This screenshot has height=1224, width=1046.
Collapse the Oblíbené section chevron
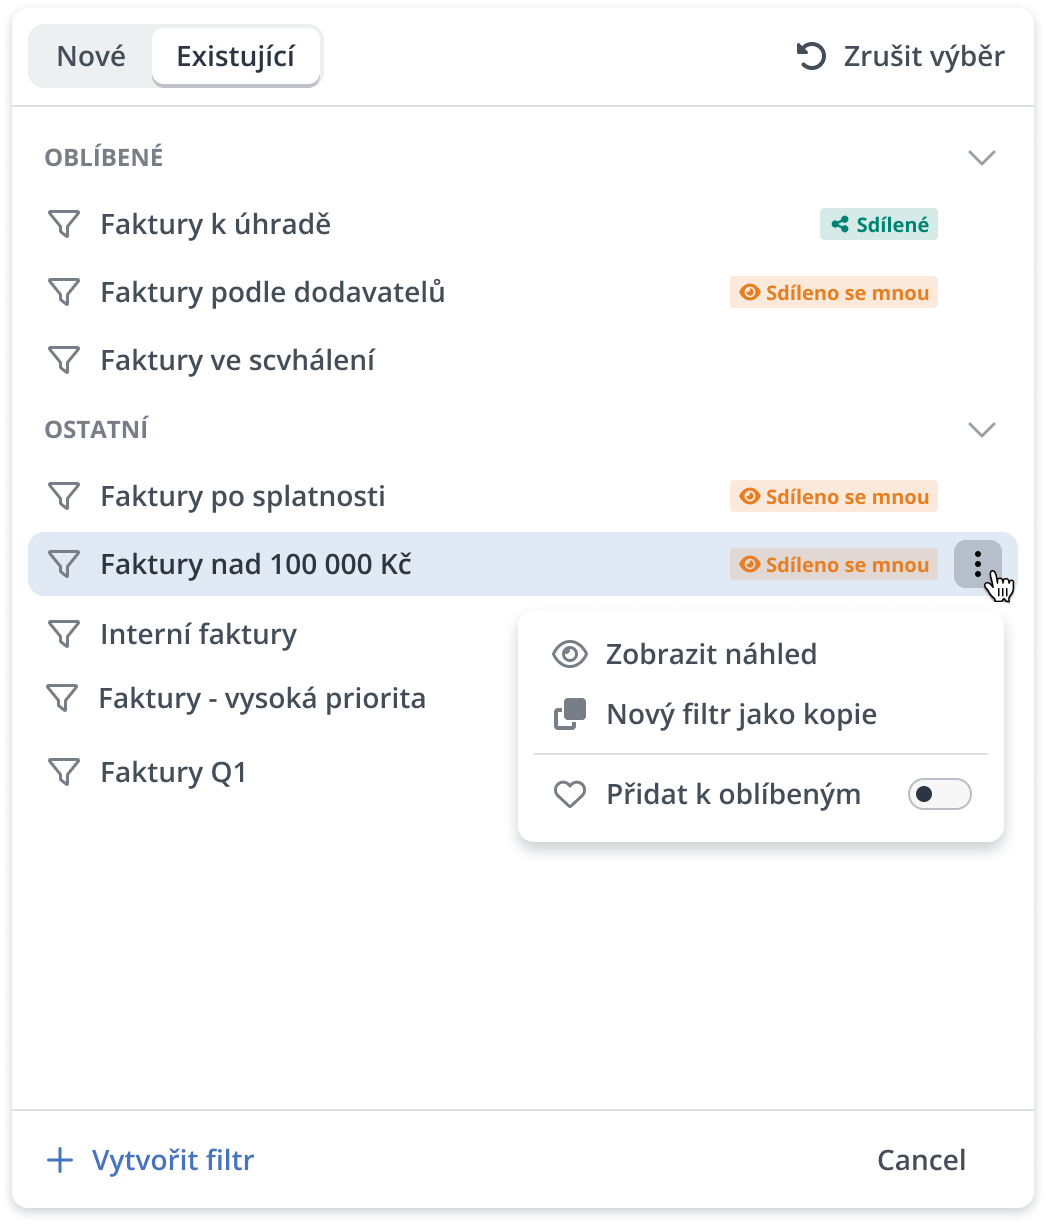pos(982,158)
